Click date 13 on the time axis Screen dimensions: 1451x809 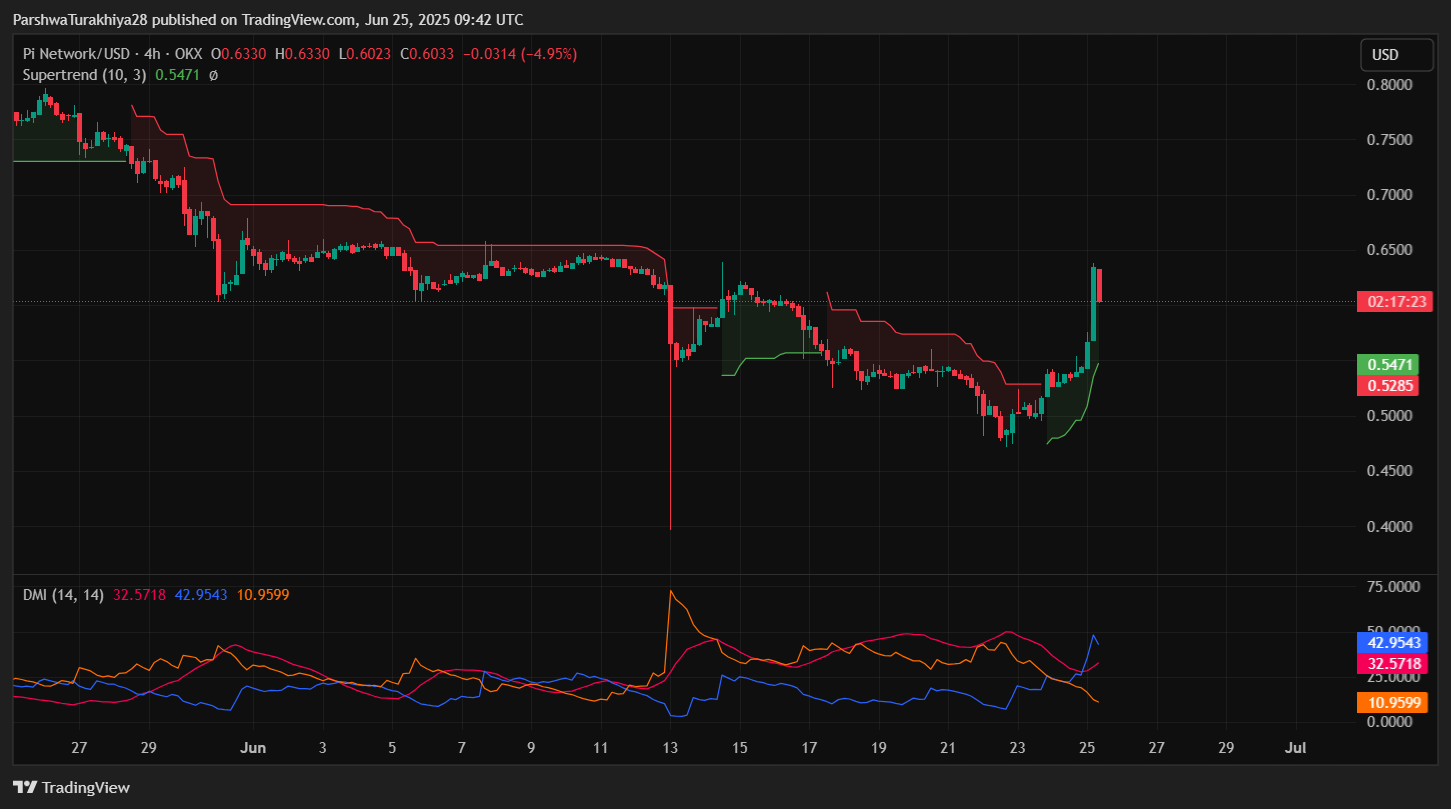click(670, 747)
